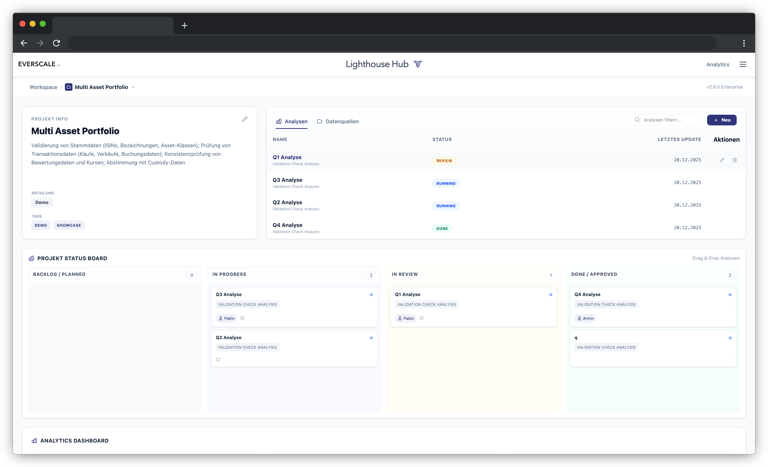Edit Q1 Analyse using the pencil action
Screen dimensions: 768x467
(x=721, y=160)
